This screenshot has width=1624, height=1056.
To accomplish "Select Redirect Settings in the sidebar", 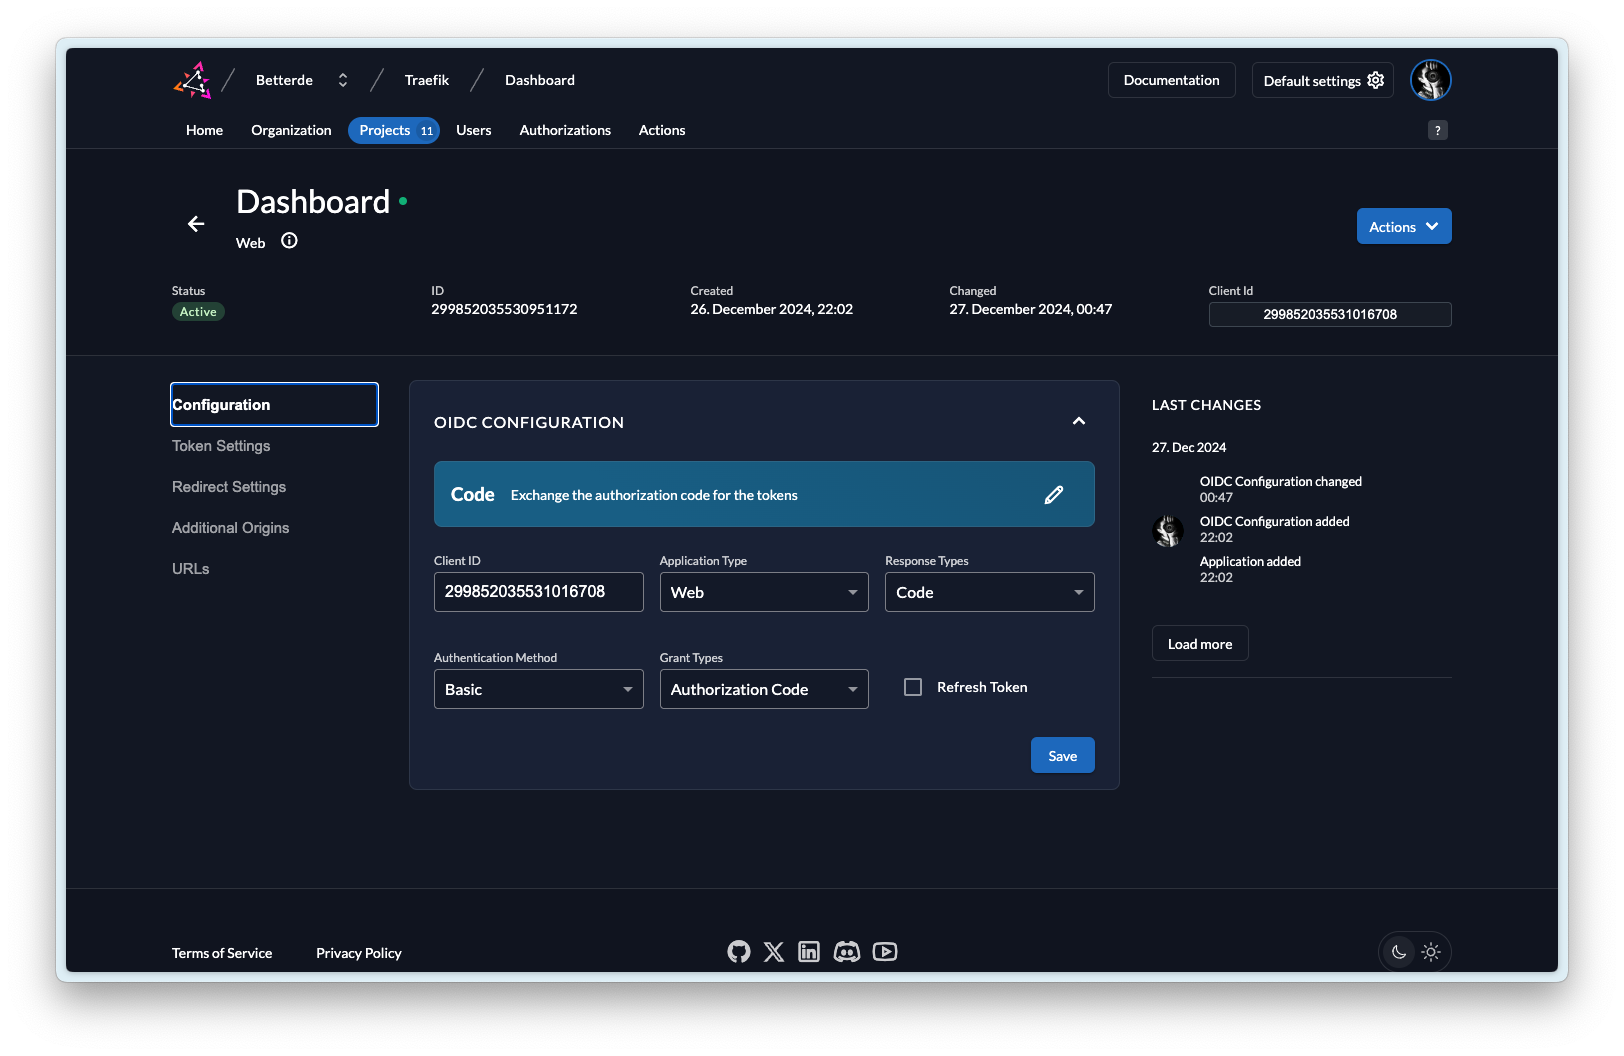I will coord(229,487).
